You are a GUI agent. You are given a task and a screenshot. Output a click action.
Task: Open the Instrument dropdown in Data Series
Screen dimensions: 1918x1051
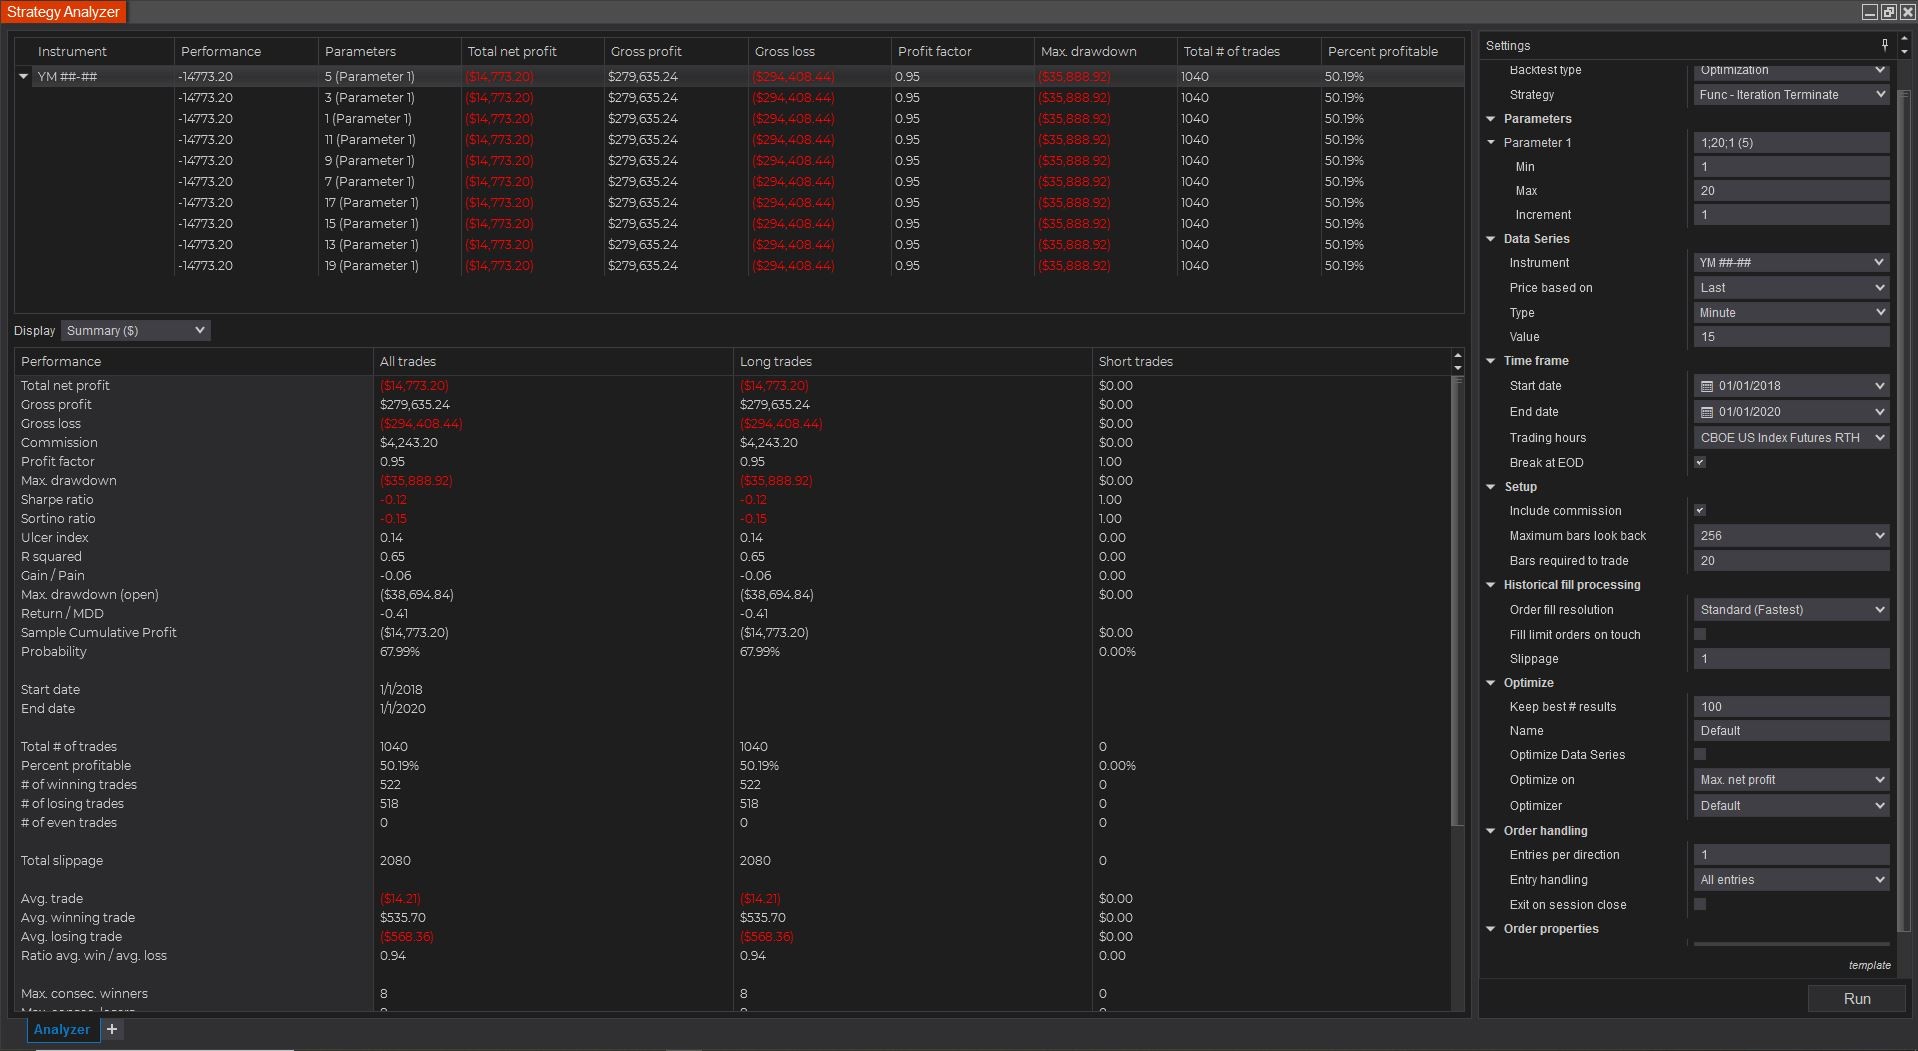[x=1791, y=263]
